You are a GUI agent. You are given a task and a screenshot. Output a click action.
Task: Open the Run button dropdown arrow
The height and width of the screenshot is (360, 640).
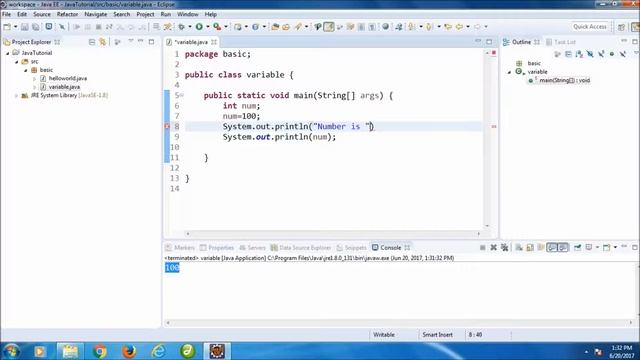tap(208, 27)
